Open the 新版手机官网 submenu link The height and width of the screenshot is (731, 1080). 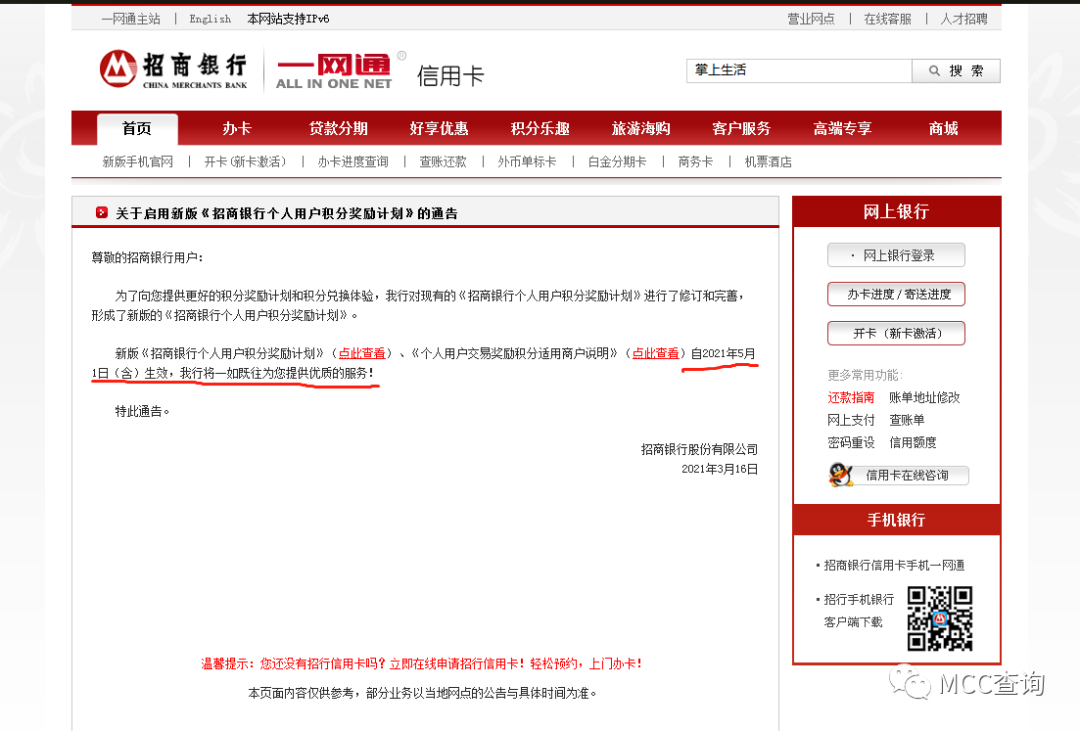point(138,162)
